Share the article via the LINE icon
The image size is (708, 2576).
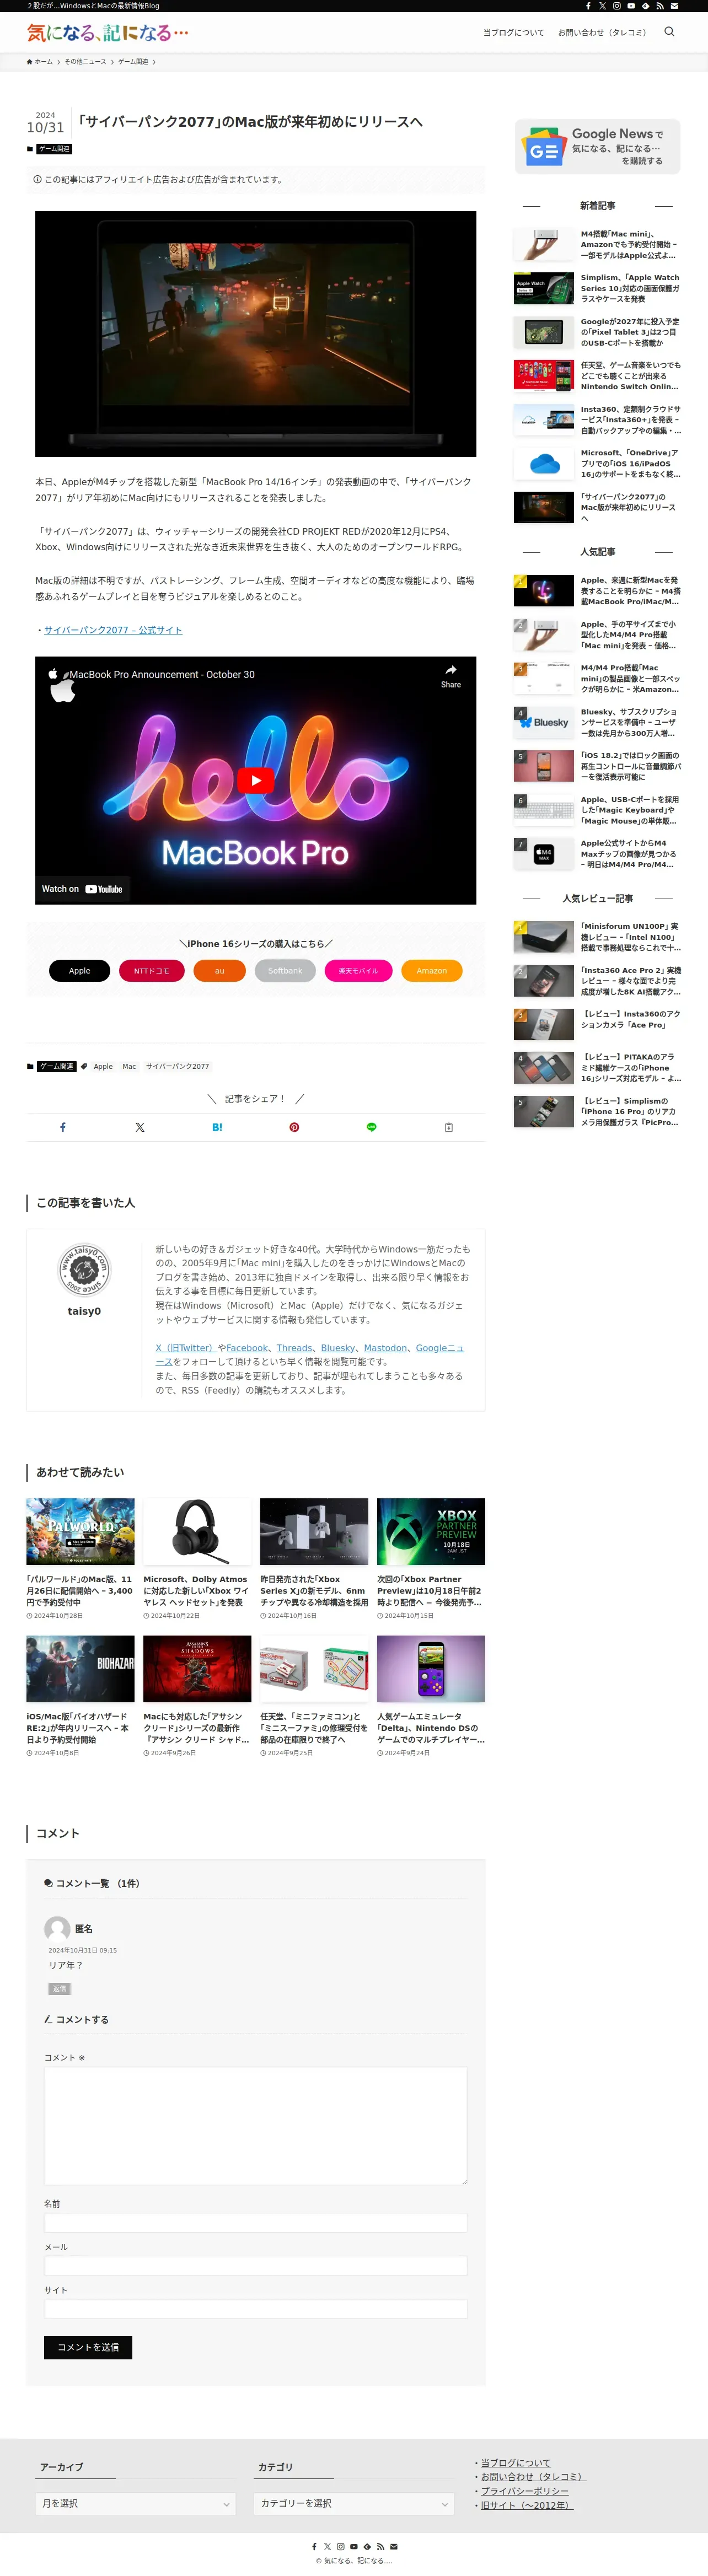[371, 1127]
